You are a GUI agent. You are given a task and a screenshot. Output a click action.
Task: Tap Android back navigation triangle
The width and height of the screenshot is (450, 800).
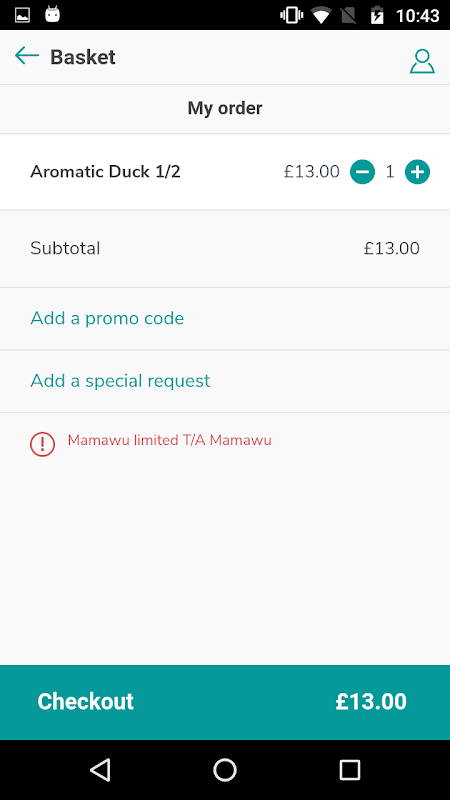(x=100, y=769)
